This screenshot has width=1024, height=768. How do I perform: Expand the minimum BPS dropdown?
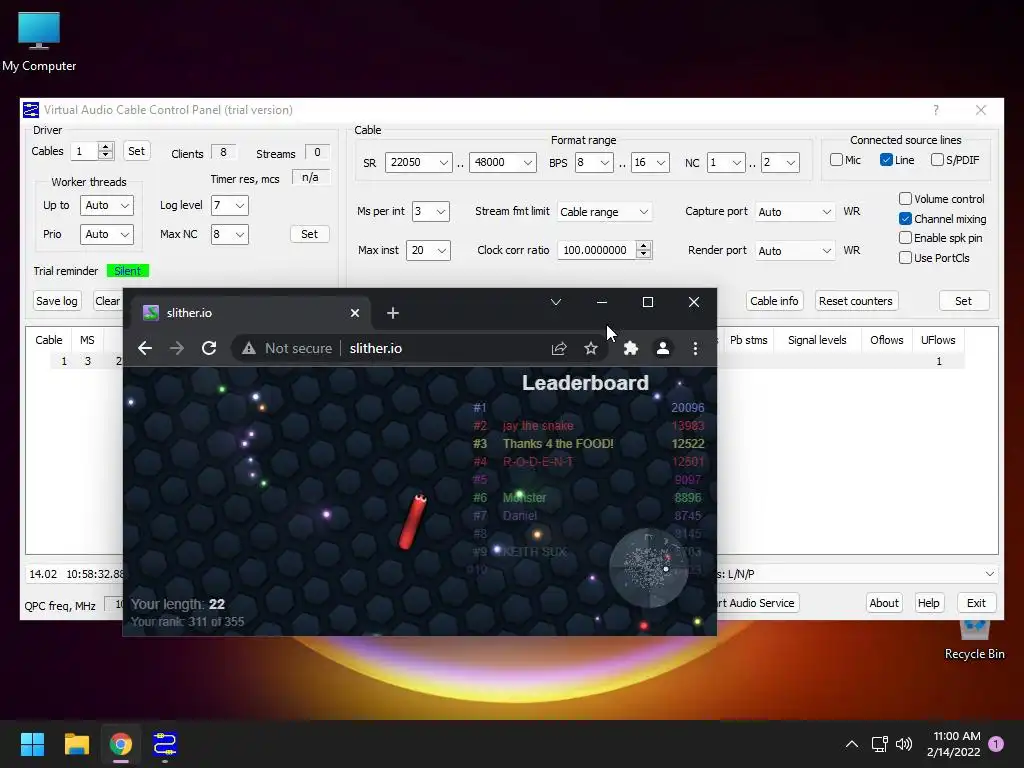tap(594, 162)
